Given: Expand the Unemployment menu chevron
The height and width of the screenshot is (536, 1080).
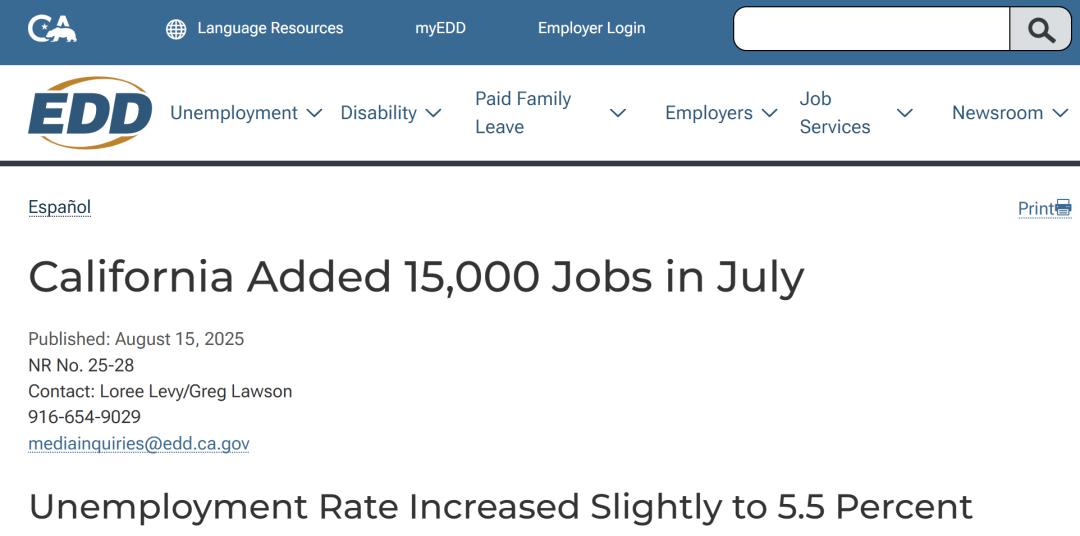Looking at the screenshot, I should (314, 113).
